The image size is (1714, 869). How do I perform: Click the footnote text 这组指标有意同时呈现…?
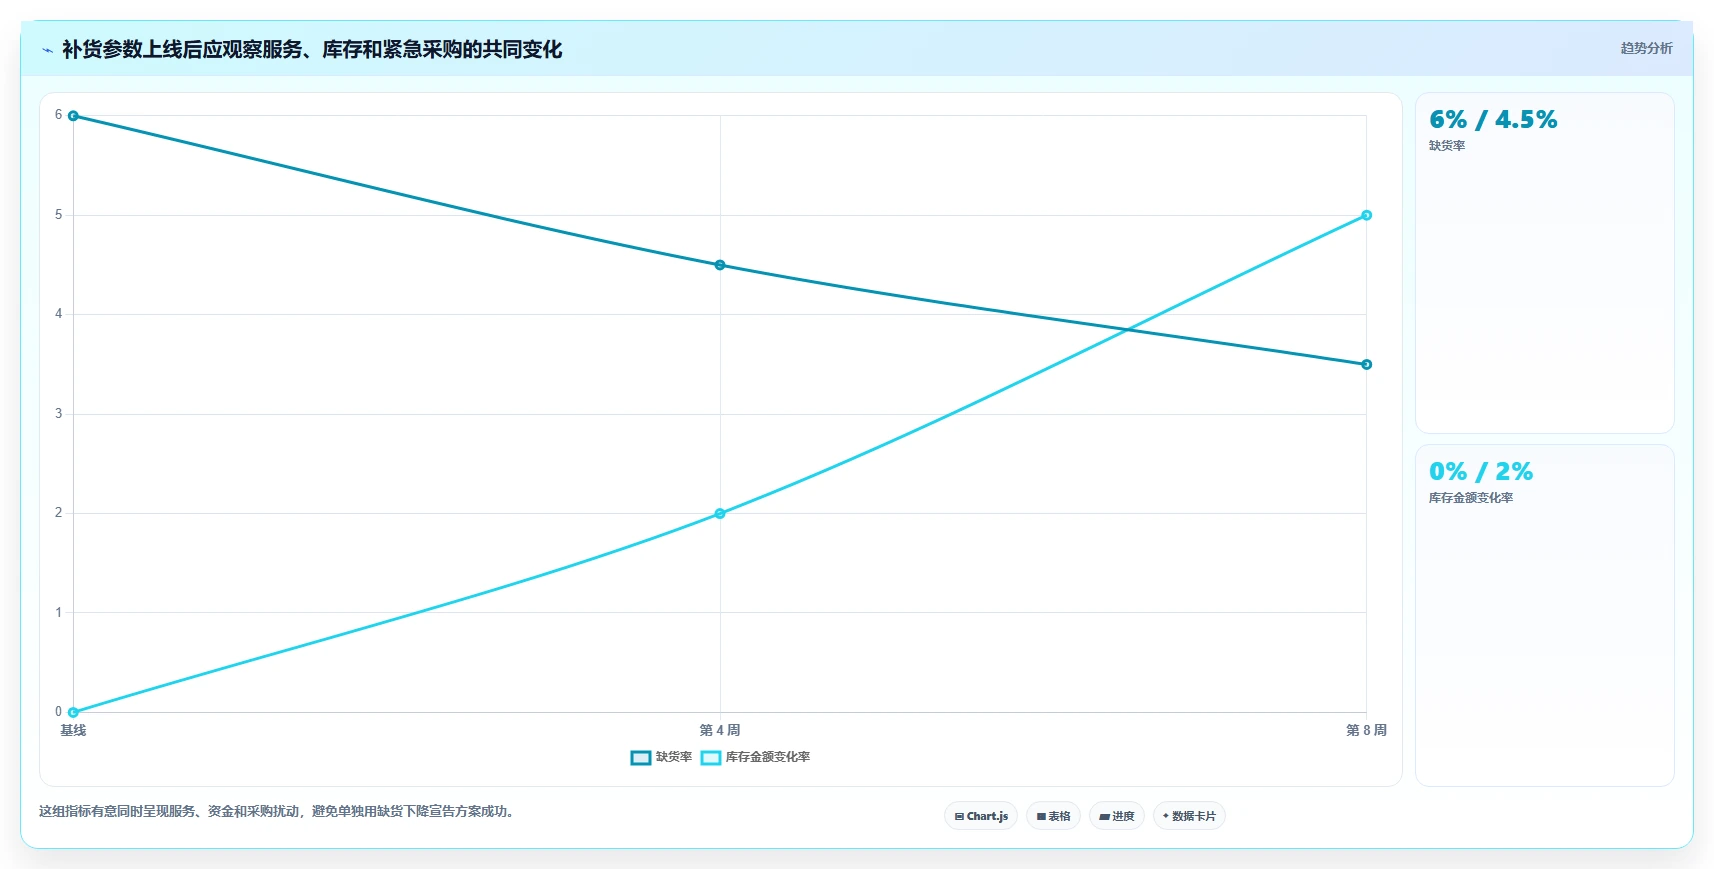(x=278, y=811)
